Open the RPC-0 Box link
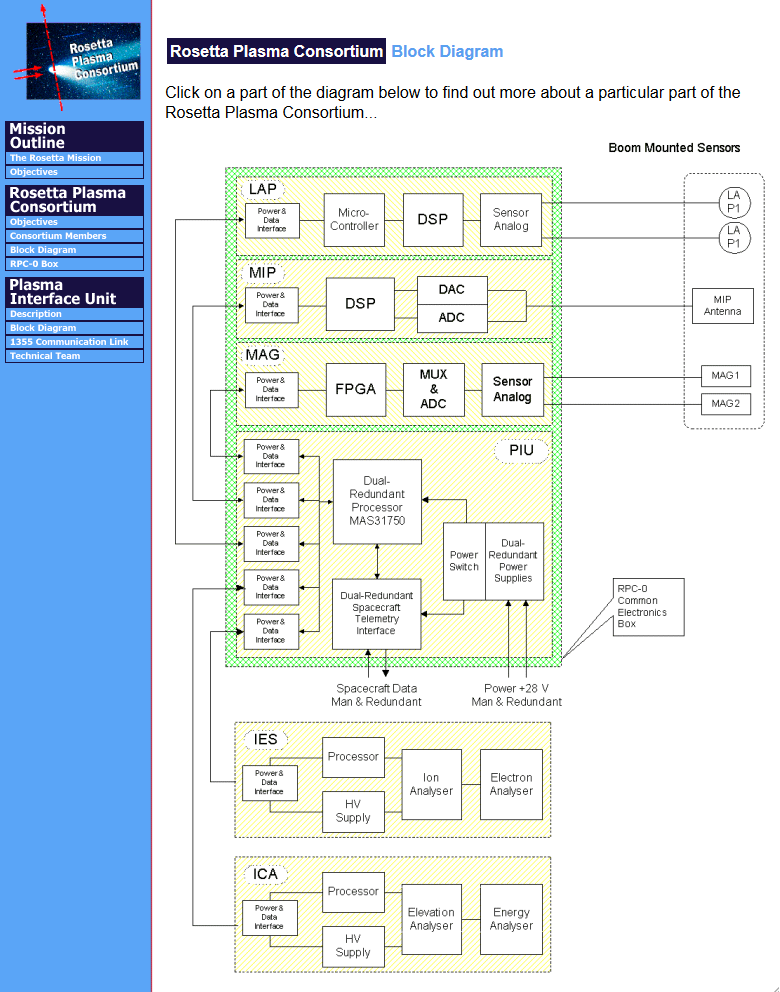The width and height of the screenshot is (780, 992). point(75,264)
